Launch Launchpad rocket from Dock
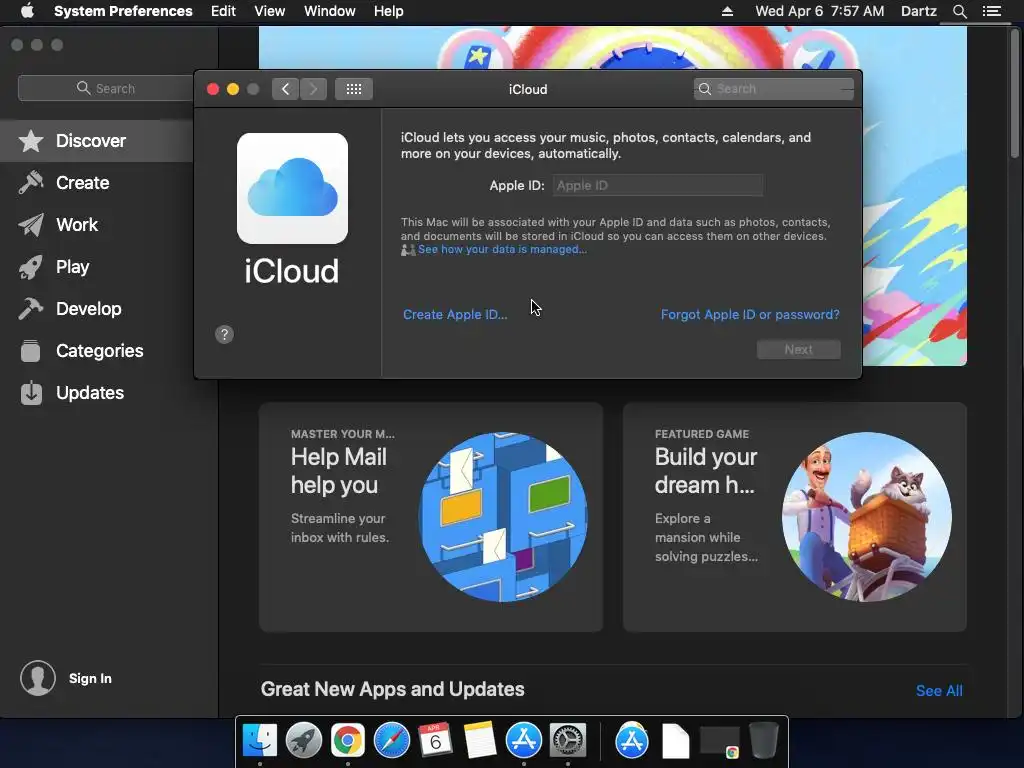 [304, 741]
